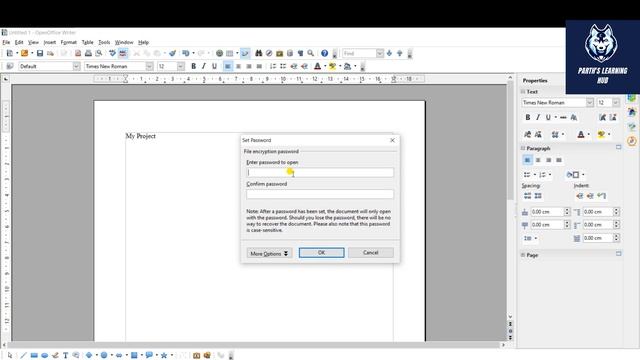The height and width of the screenshot is (360, 640).
Task: Open sidebar font size dropdown arrow
Action: click(616, 102)
